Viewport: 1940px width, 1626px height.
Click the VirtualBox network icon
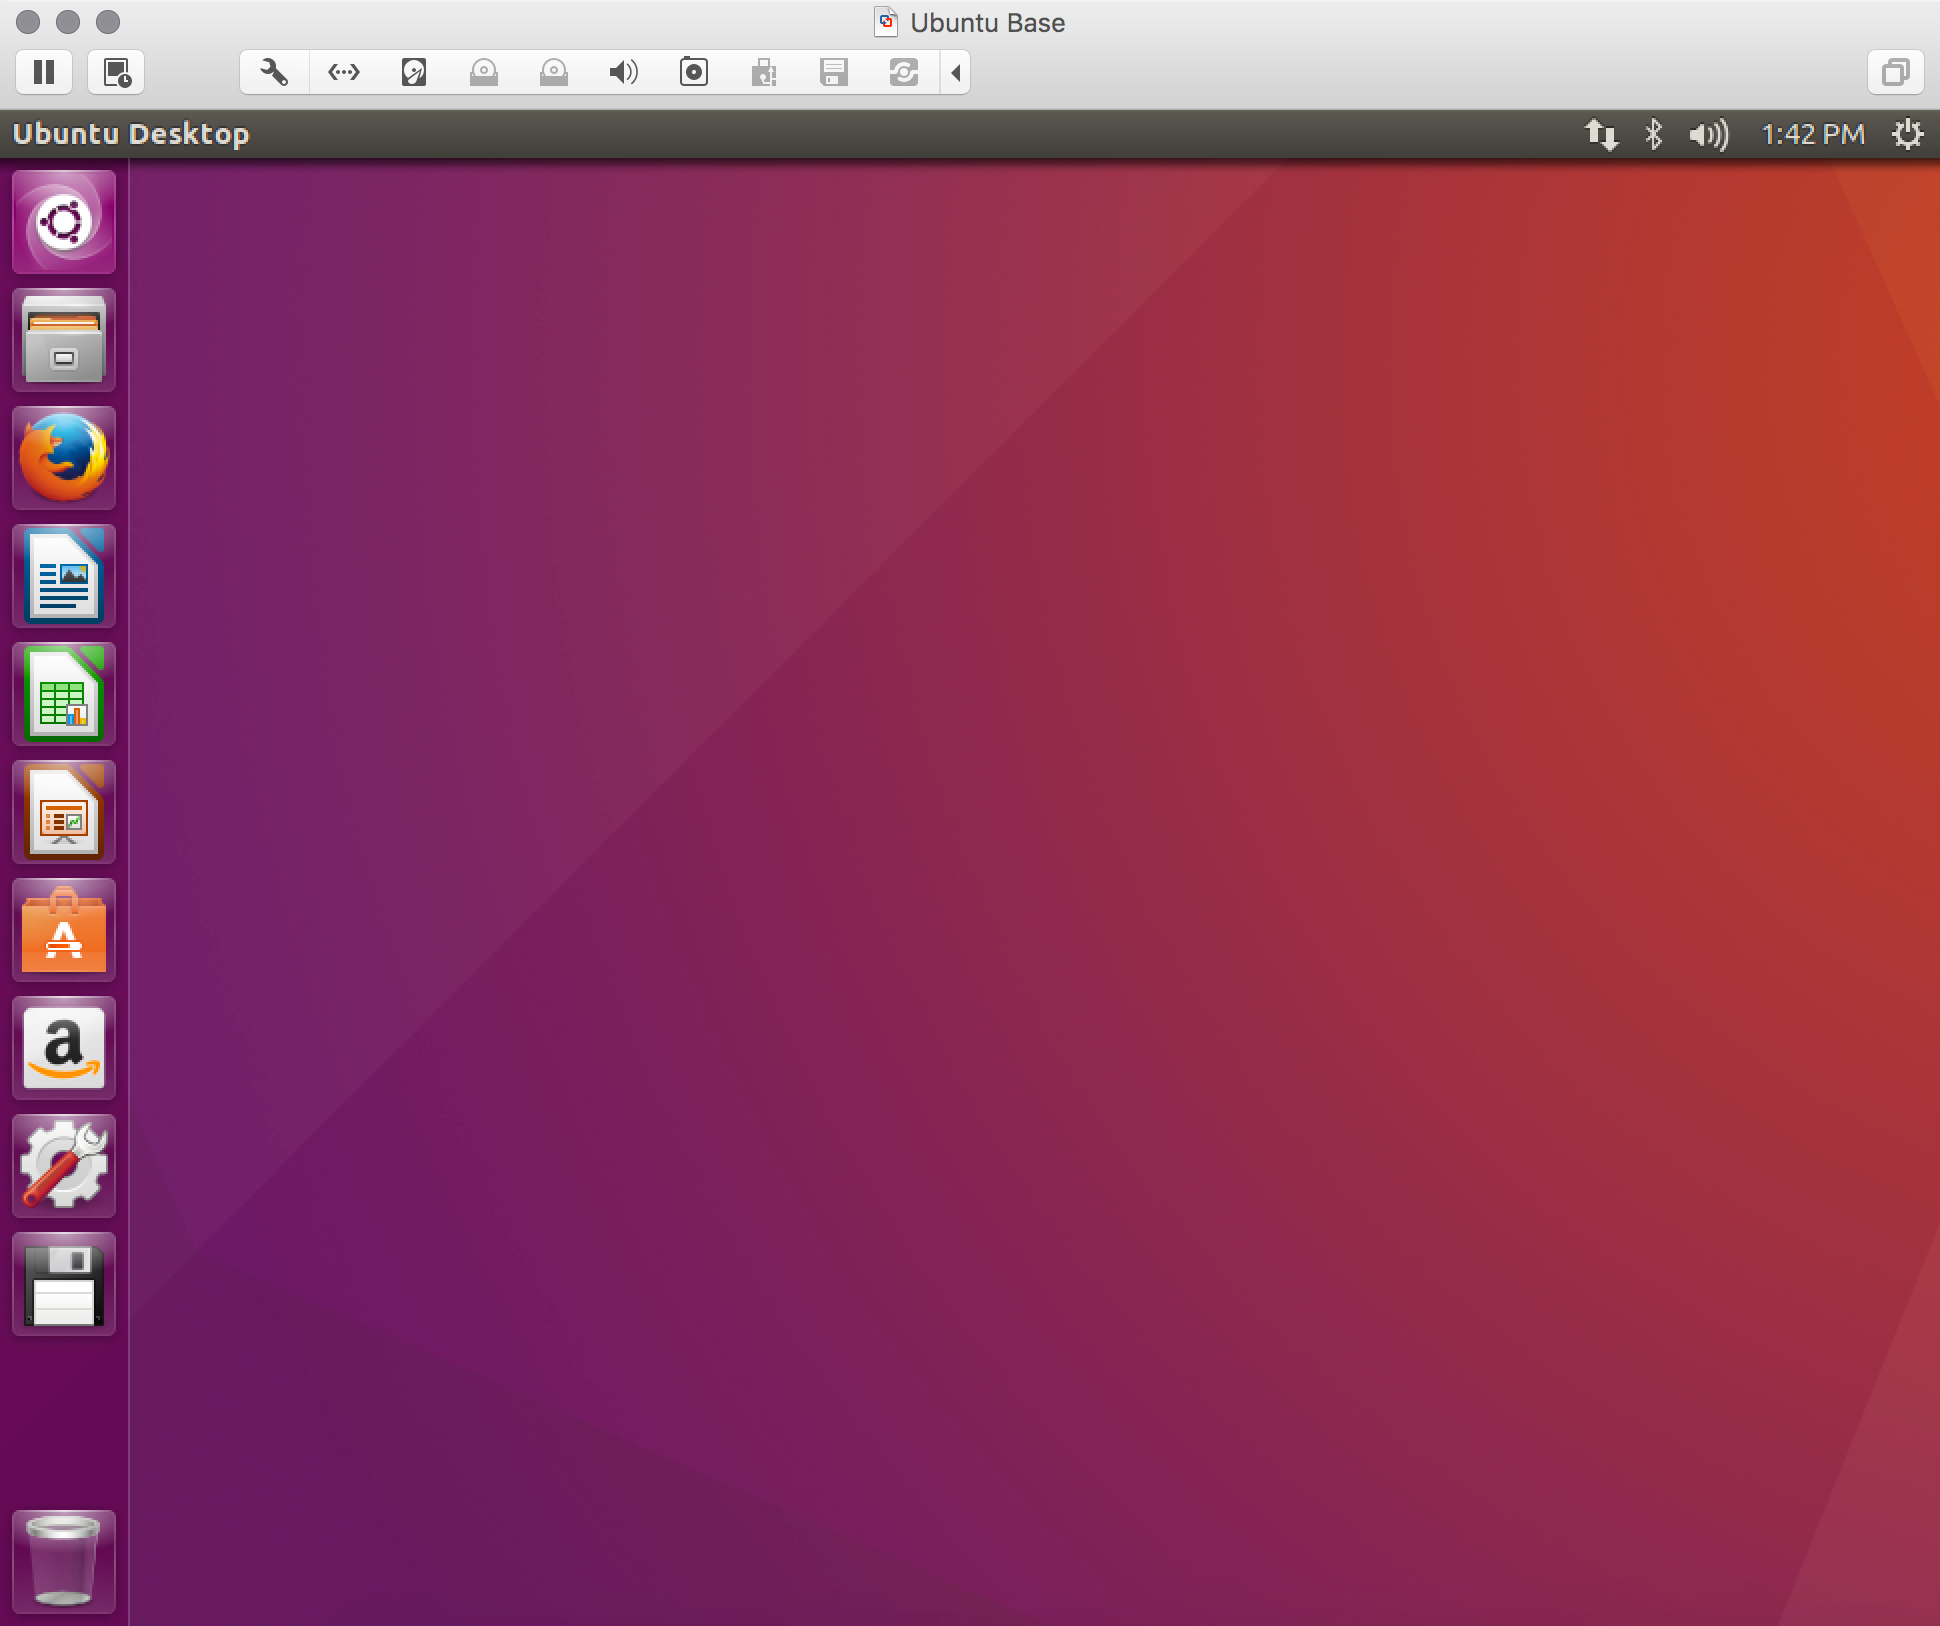coord(343,73)
